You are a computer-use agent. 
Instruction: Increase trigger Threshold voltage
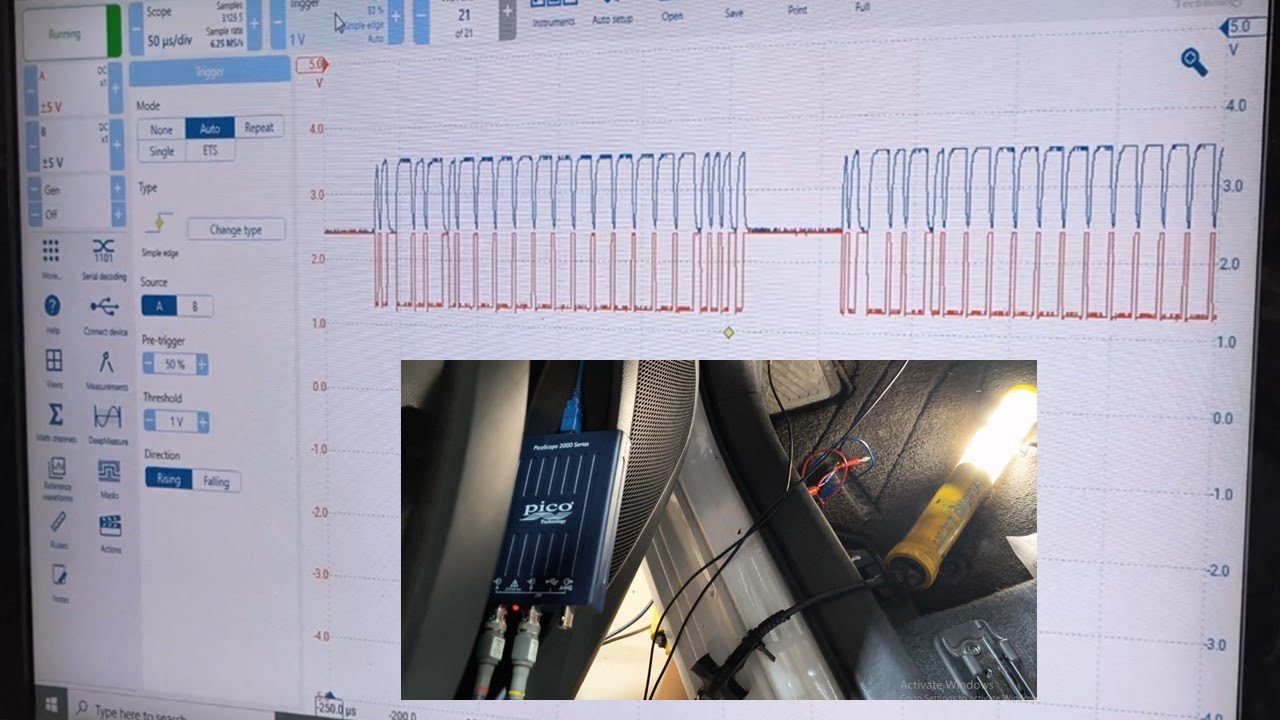202,422
